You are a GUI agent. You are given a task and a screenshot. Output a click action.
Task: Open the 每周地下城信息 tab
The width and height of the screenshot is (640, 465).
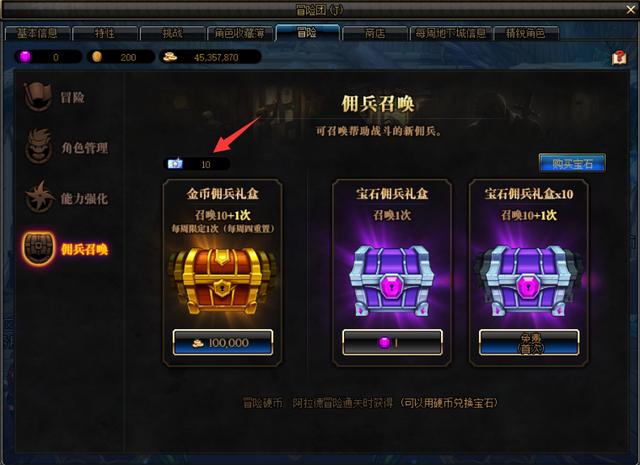(x=451, y=33)
